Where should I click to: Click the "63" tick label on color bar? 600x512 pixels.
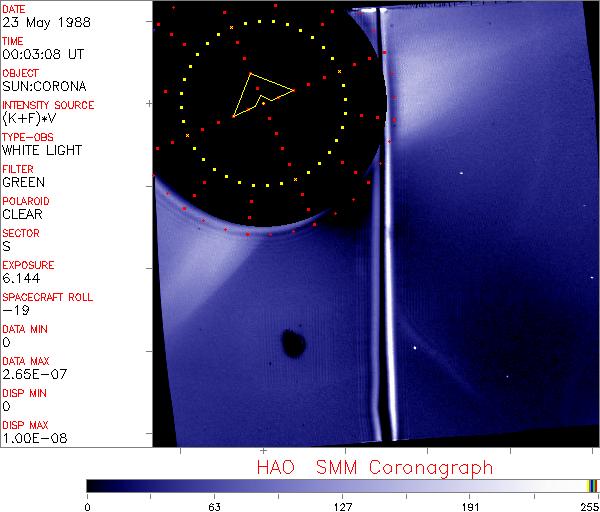point(214,505)
